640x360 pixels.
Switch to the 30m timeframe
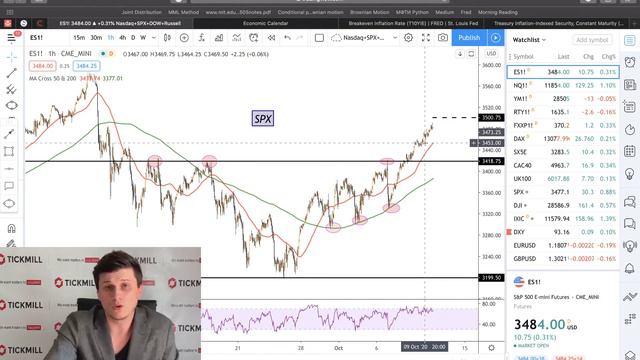point(96,38)
